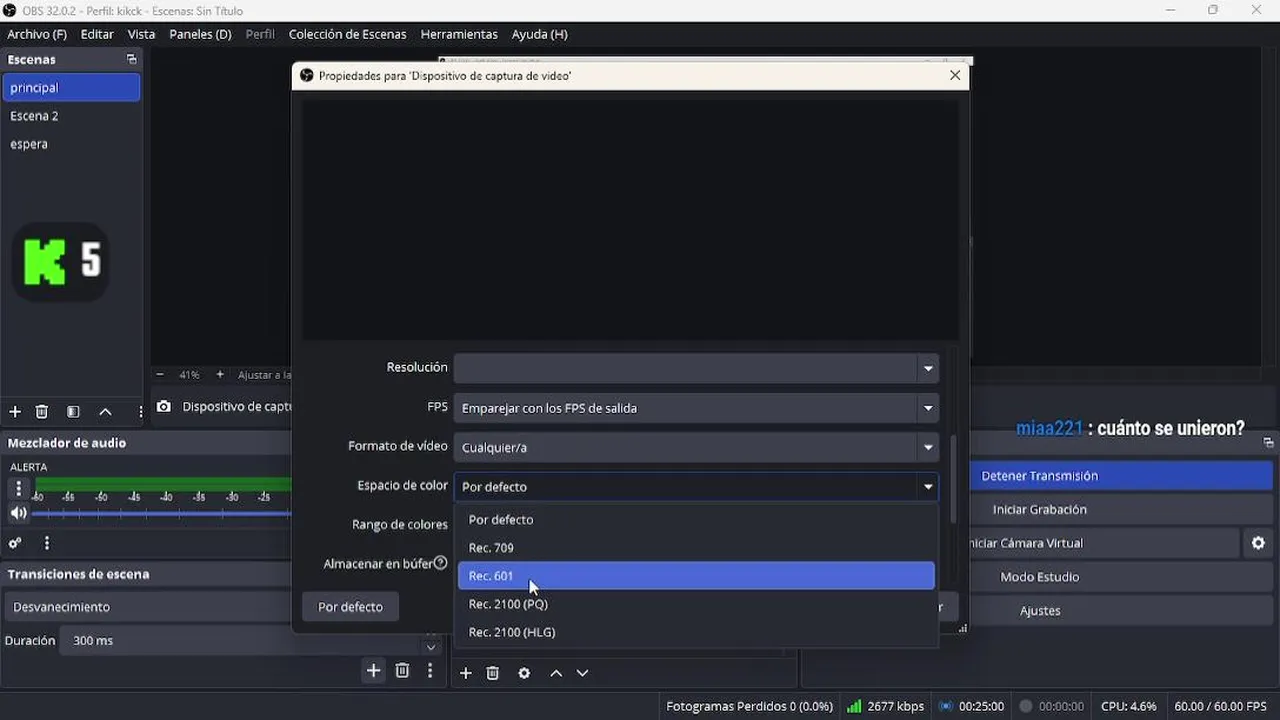Choose Rec. 709 color space
Viewport: 1280px width, 720px height.
696,548
